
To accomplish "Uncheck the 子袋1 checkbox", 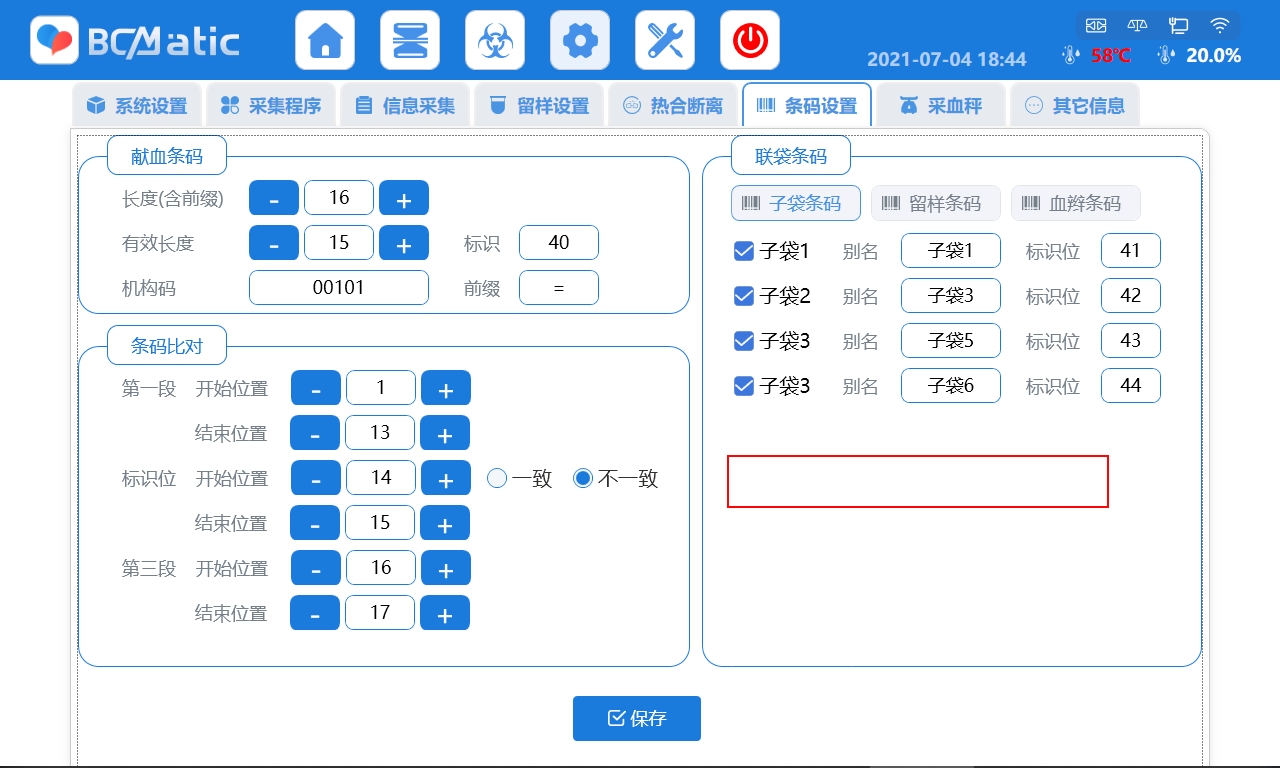I will click(744, 251).
